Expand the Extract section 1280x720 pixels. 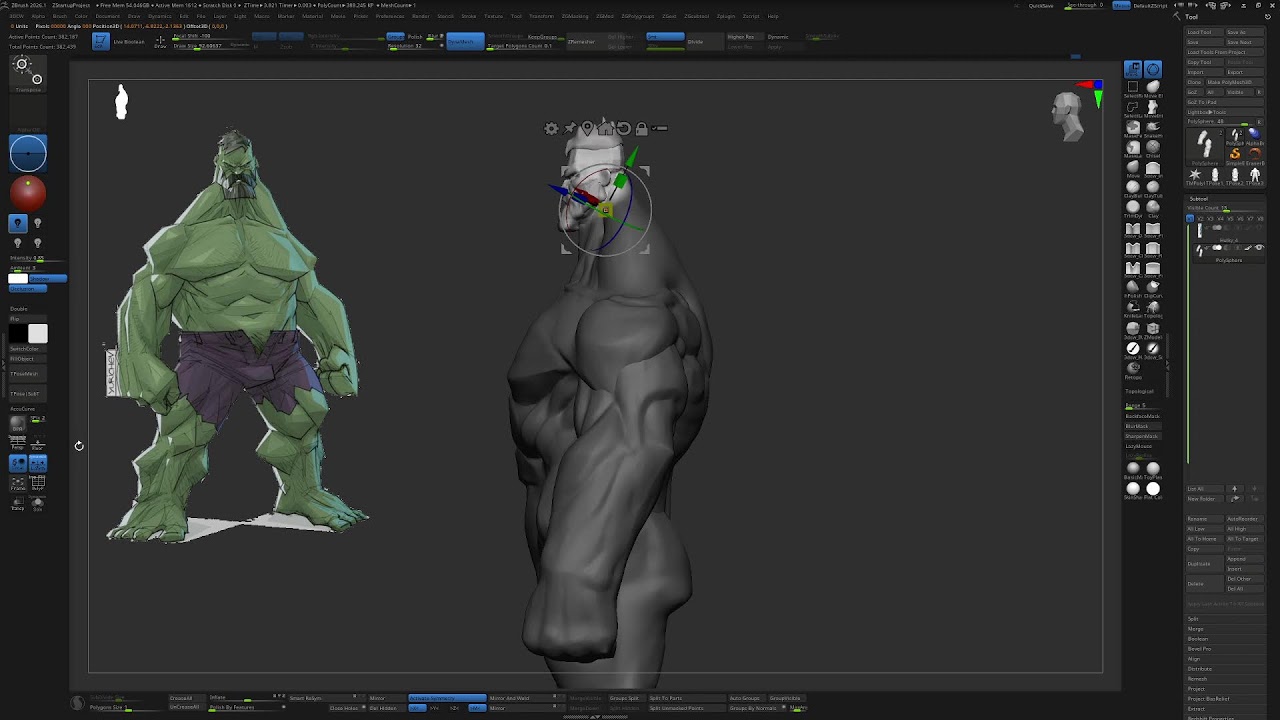click(x=1225, y=709)
